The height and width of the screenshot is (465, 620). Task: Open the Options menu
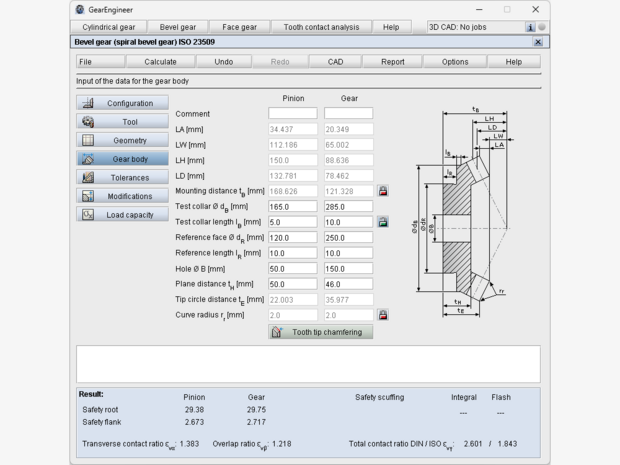tap(455, 62)
